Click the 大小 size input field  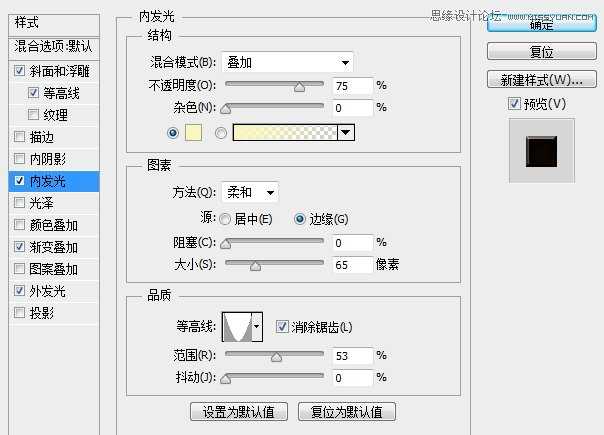(x=352, y=265)
